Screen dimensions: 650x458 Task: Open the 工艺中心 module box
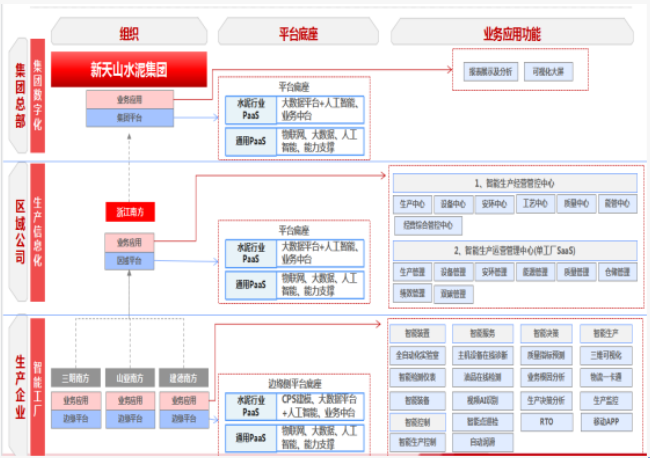pyautogui.click(x=534, y=204)
